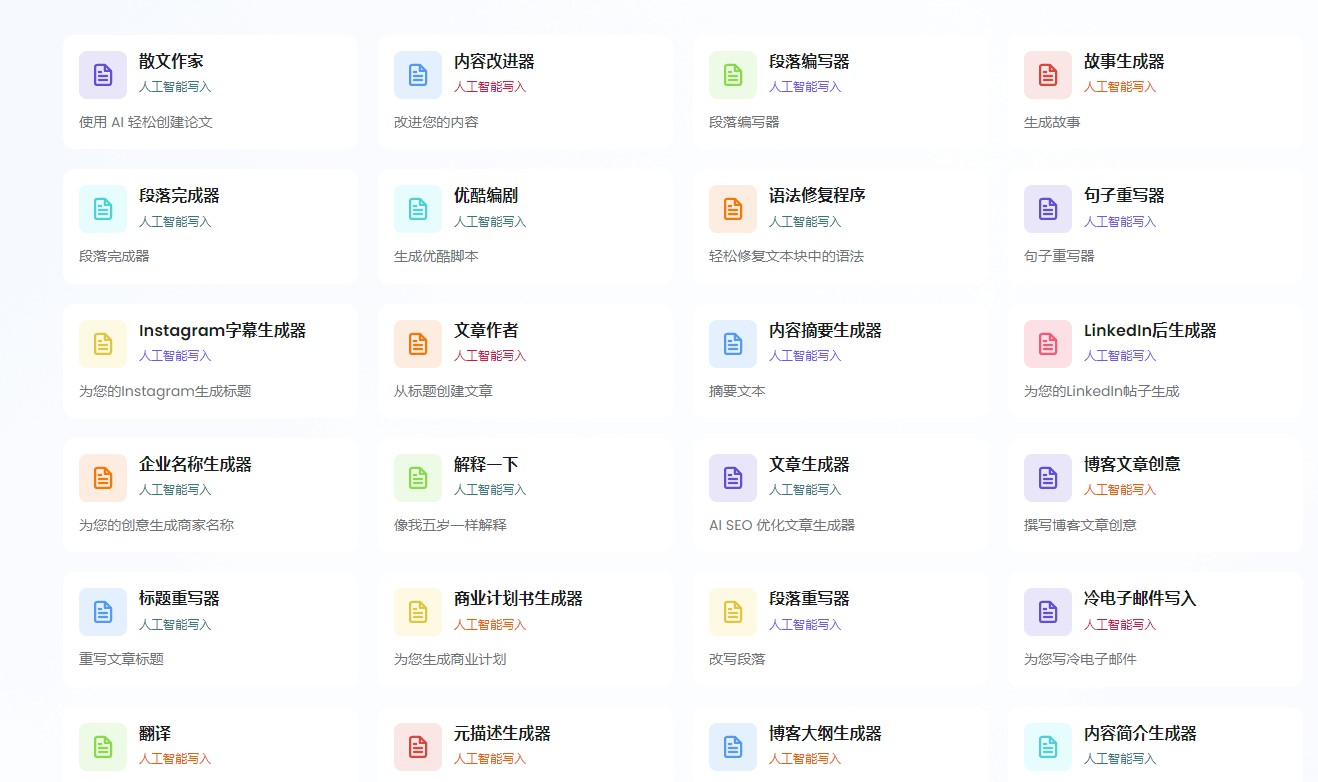
Task: Click the description 为您的创意生成商家名称
Action: [x=156, y=525]
